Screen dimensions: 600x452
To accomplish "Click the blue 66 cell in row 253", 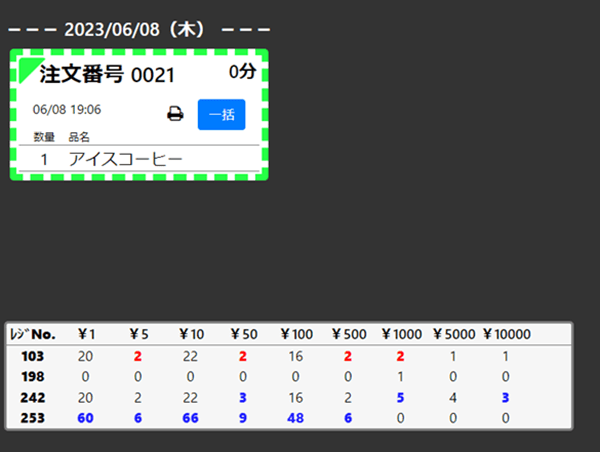I will click(189, 417).
